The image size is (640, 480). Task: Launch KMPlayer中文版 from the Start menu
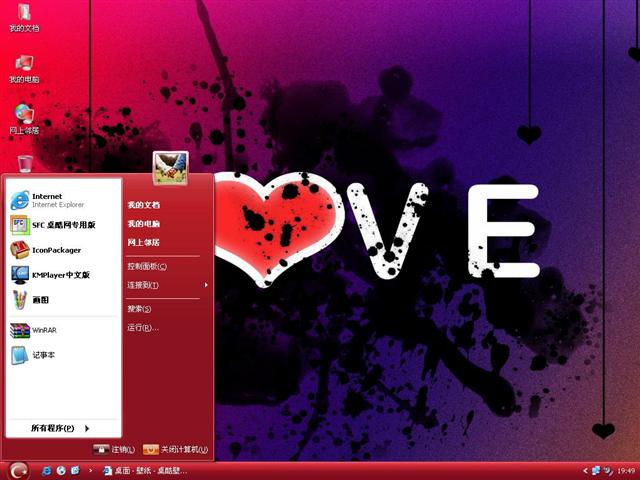click(64, 275)
